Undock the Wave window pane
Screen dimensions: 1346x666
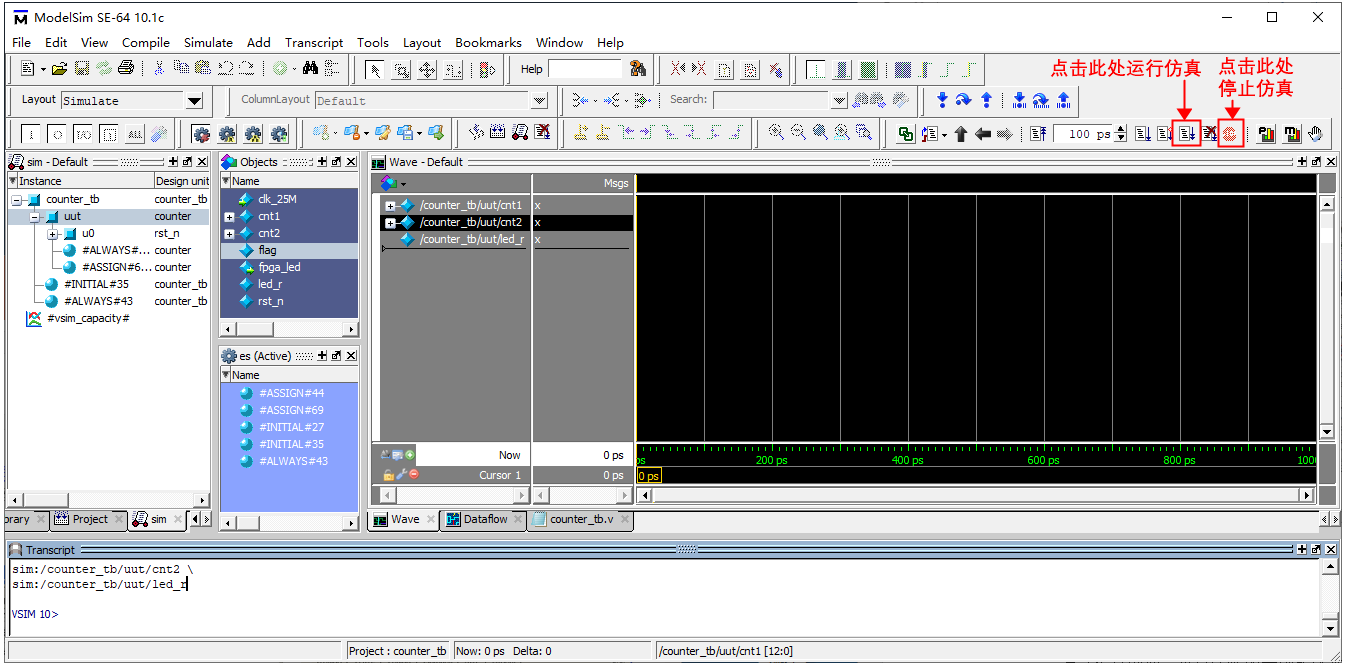(1316, 162)
